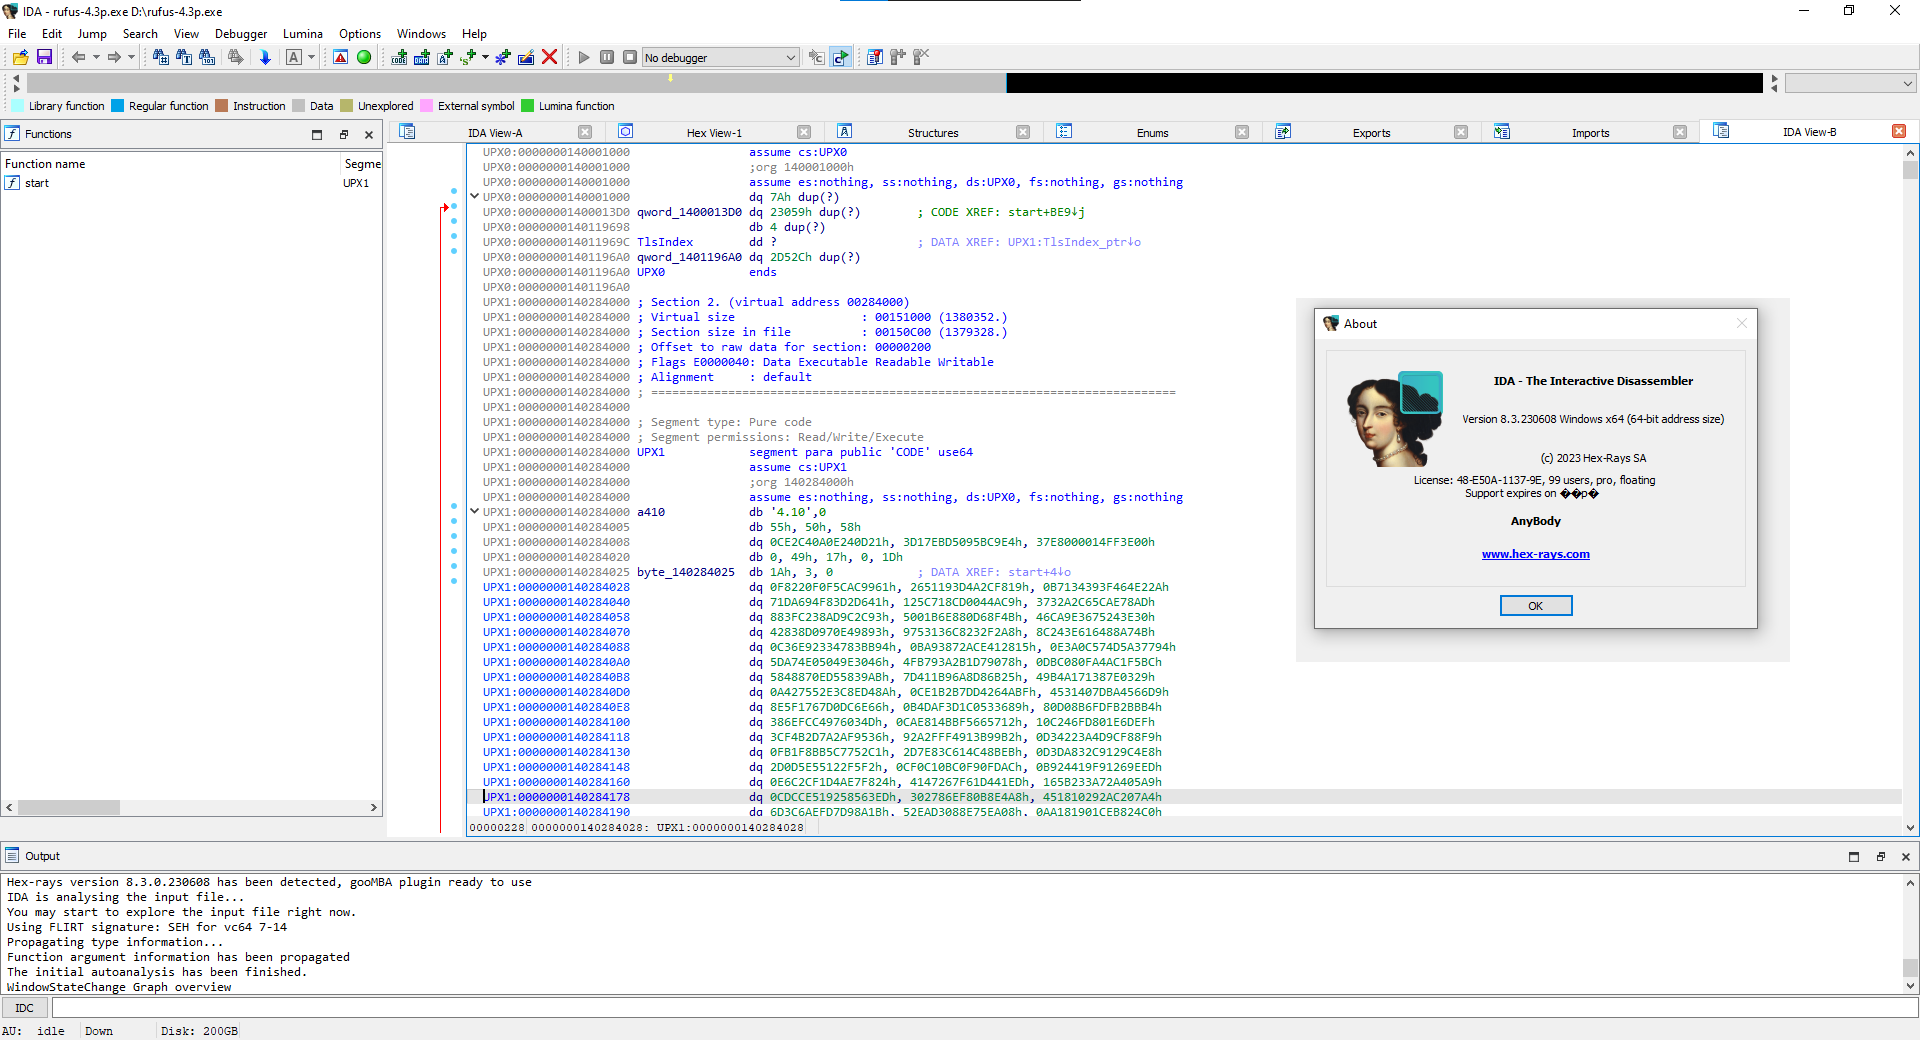Click the navigation band overview bar
This screenshot has width=1920, height=1040.
pos(895,83)
